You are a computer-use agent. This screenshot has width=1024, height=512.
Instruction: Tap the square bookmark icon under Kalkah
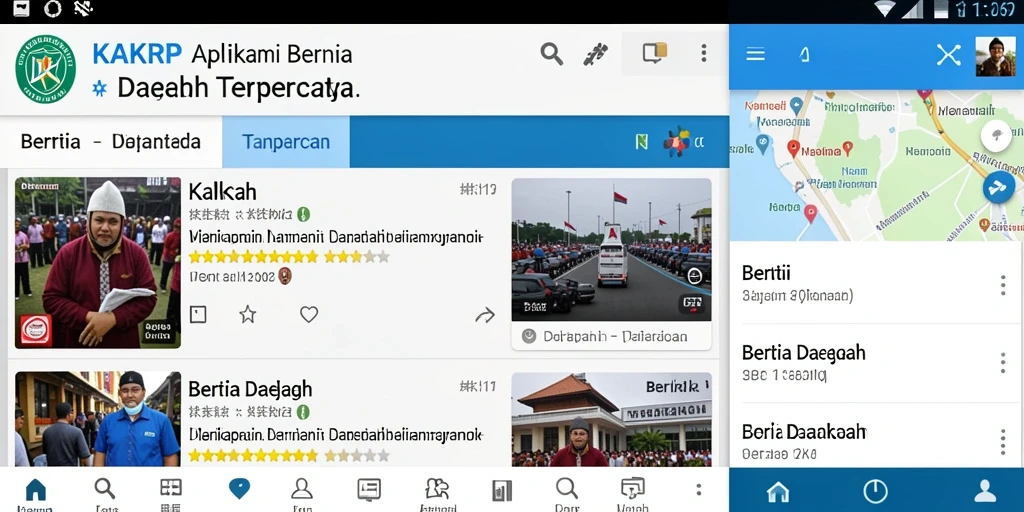(x=198, y=315)
